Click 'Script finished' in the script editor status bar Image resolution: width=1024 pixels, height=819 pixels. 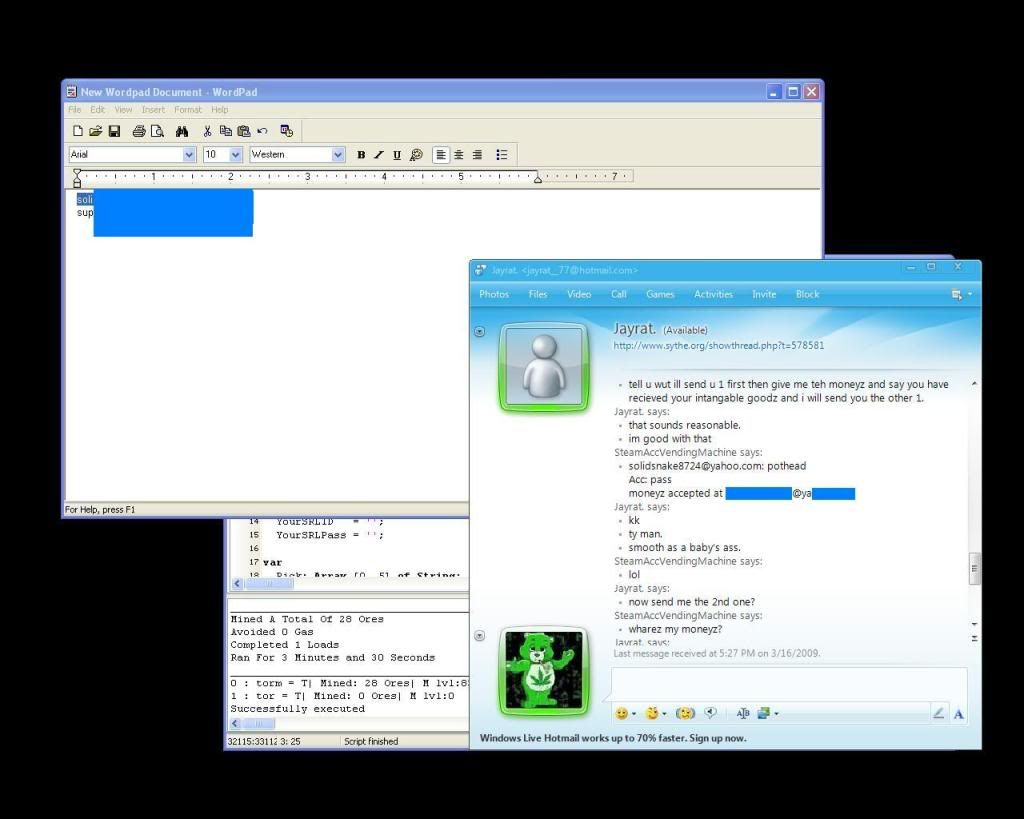371,741
